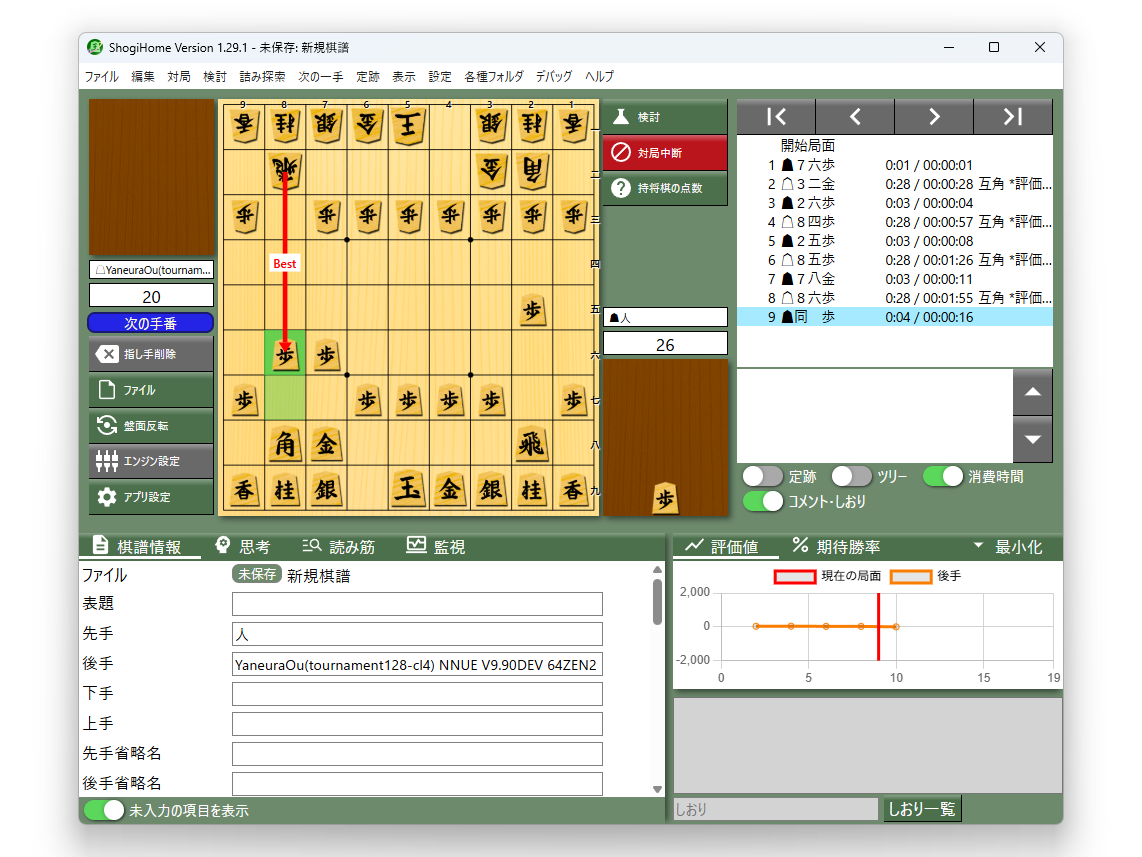Click the comment area down arrow

(x=1032, y=439)
